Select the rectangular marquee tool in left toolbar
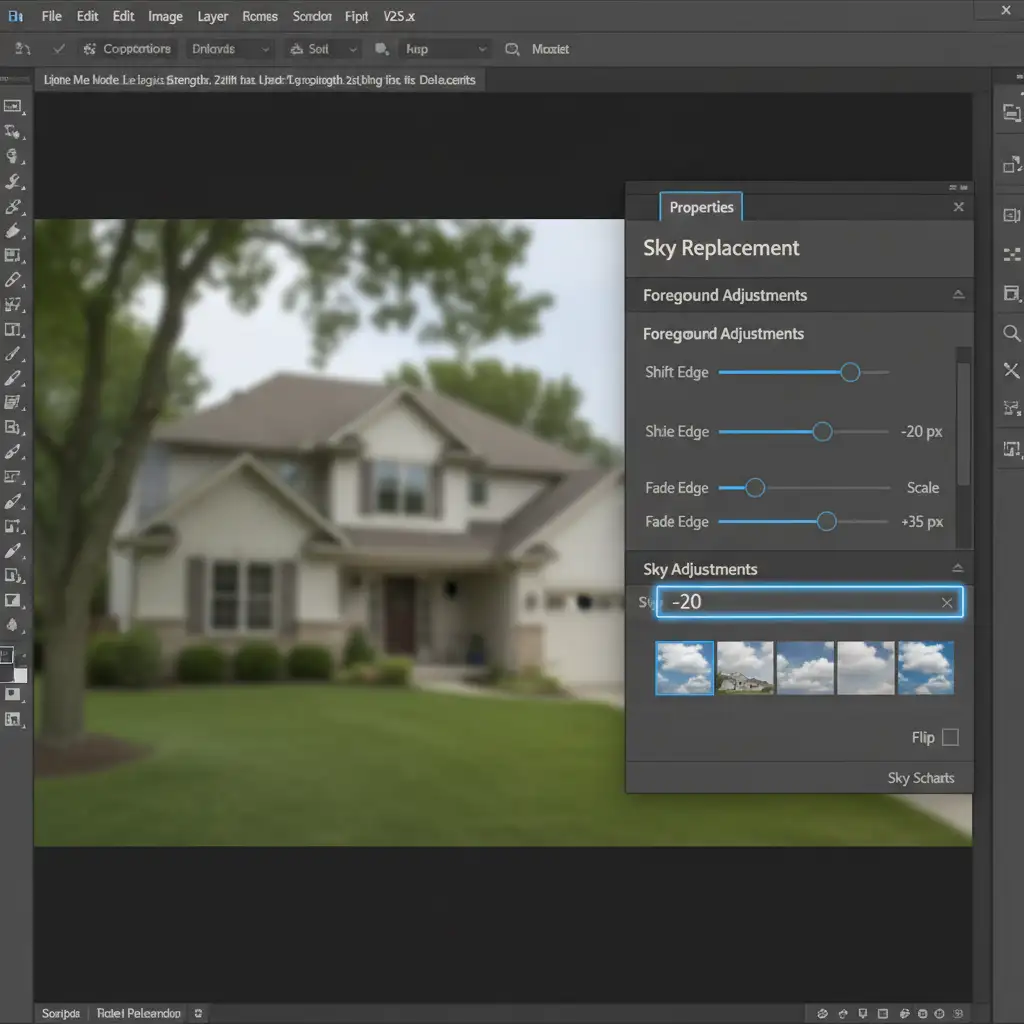 (13, 106)
